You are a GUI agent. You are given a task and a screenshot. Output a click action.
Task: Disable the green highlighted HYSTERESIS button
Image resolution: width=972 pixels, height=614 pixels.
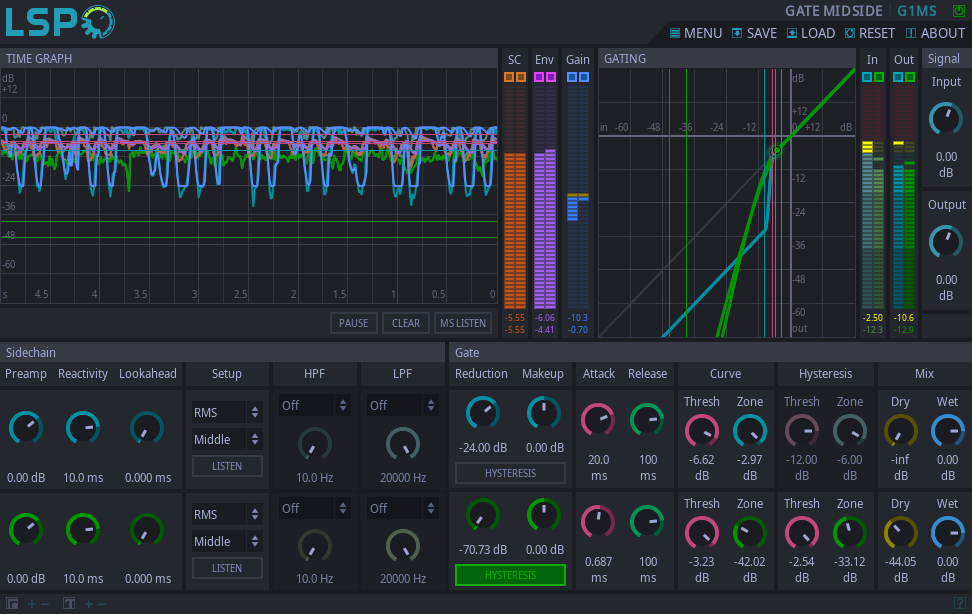tap(510, 575)
